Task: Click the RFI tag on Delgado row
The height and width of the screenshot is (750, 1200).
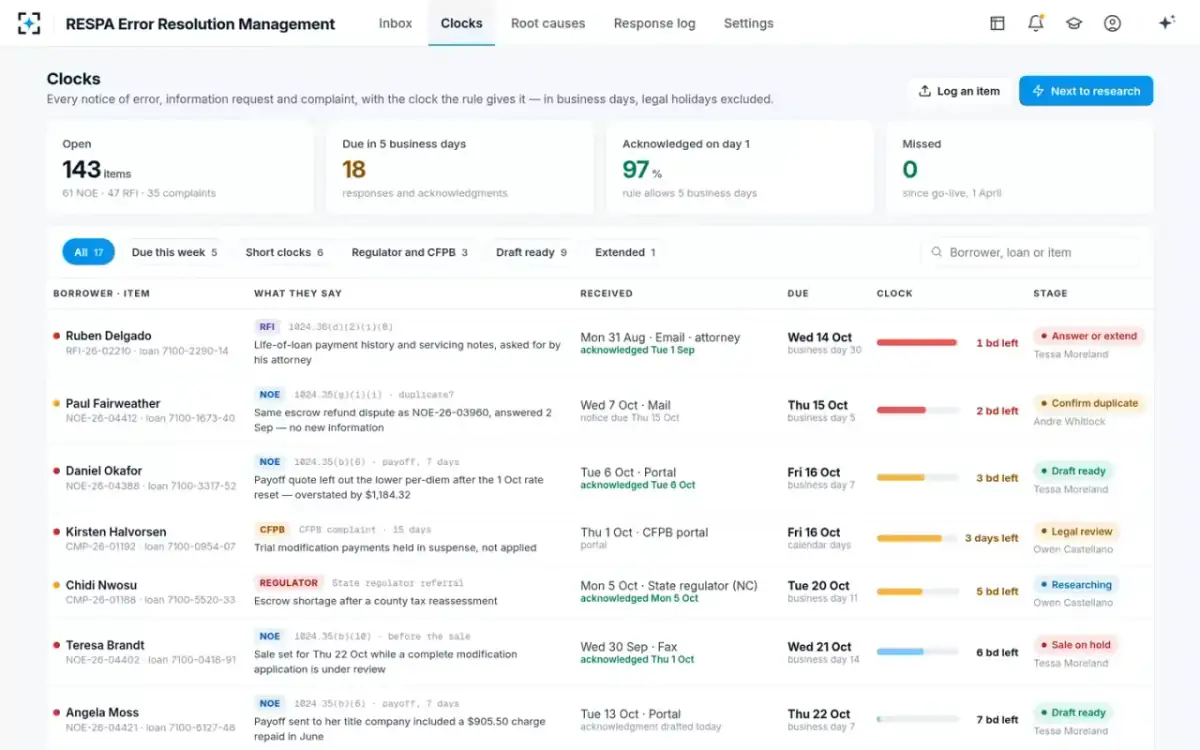Action: coord(267,327)
